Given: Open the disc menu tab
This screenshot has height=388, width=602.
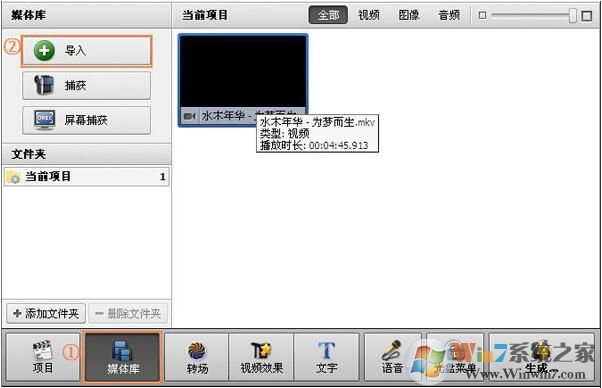Looking at the screenshot, I should coord(455,358).
